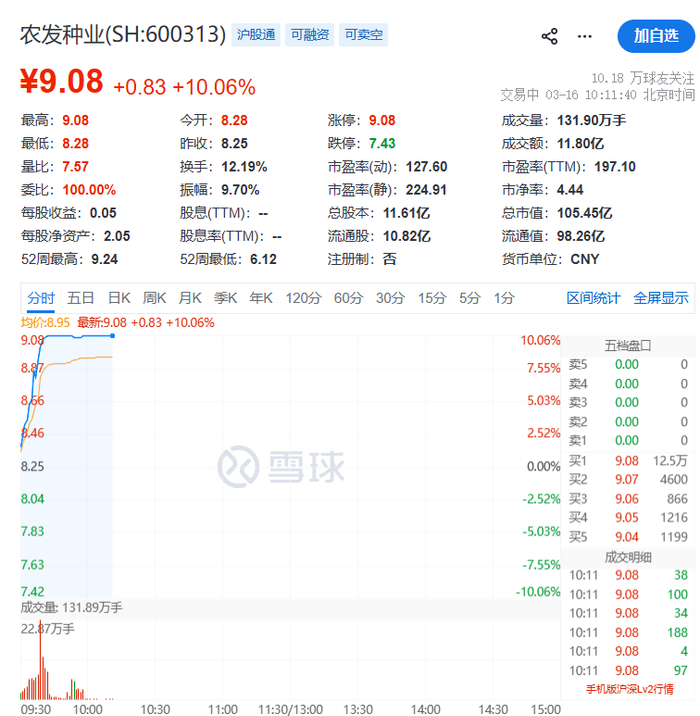Open the 月K chart tab
This screenshot has height=716, width=700.
coord(190,298)
